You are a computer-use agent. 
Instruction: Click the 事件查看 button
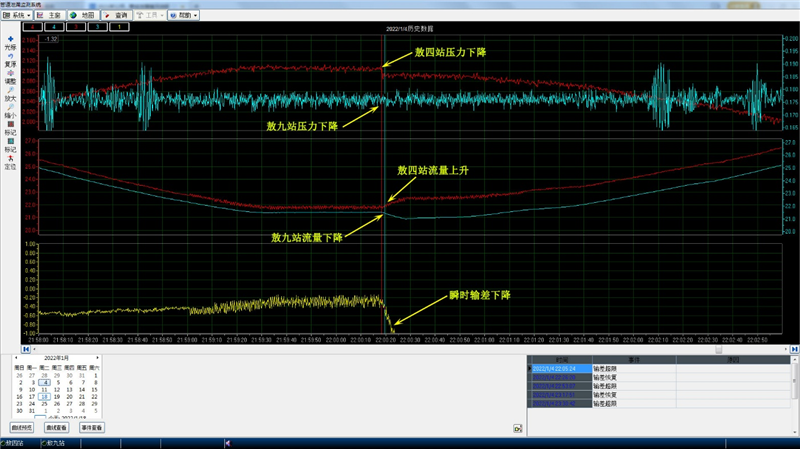[x=92, y=427]
